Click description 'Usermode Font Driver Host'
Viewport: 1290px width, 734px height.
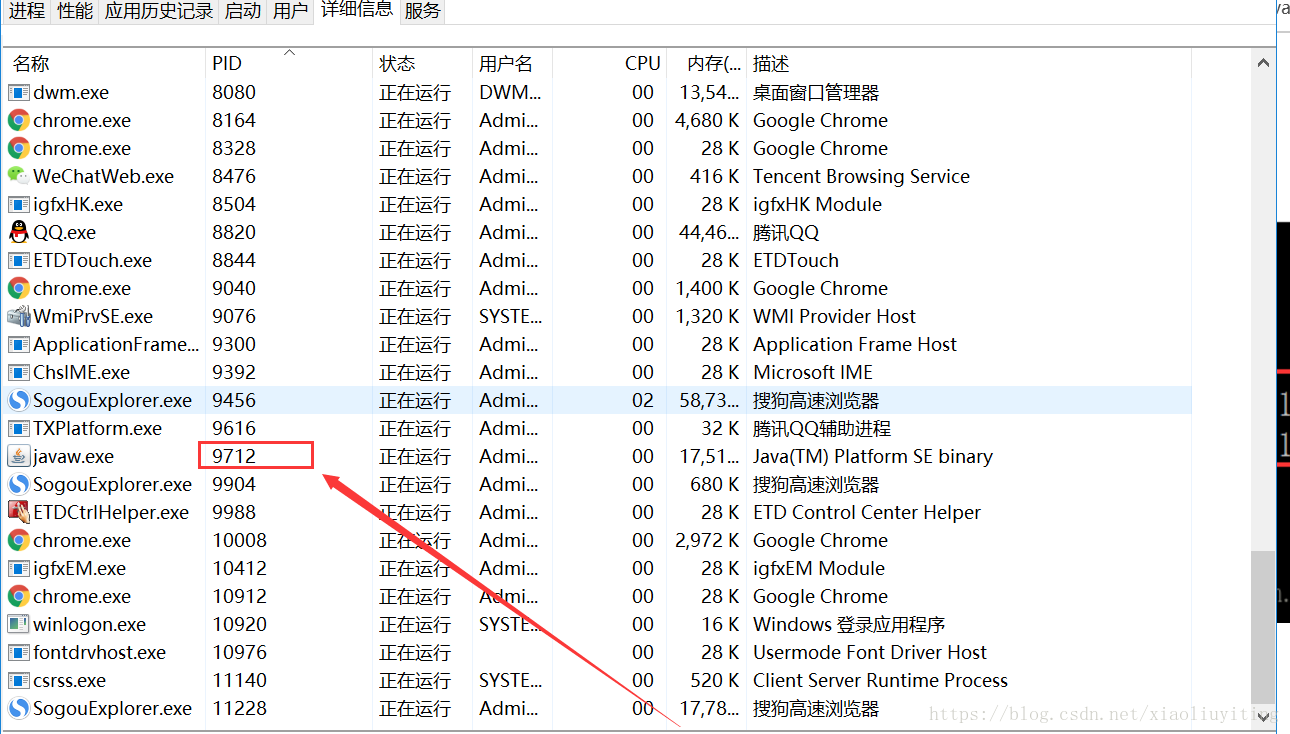870,652
